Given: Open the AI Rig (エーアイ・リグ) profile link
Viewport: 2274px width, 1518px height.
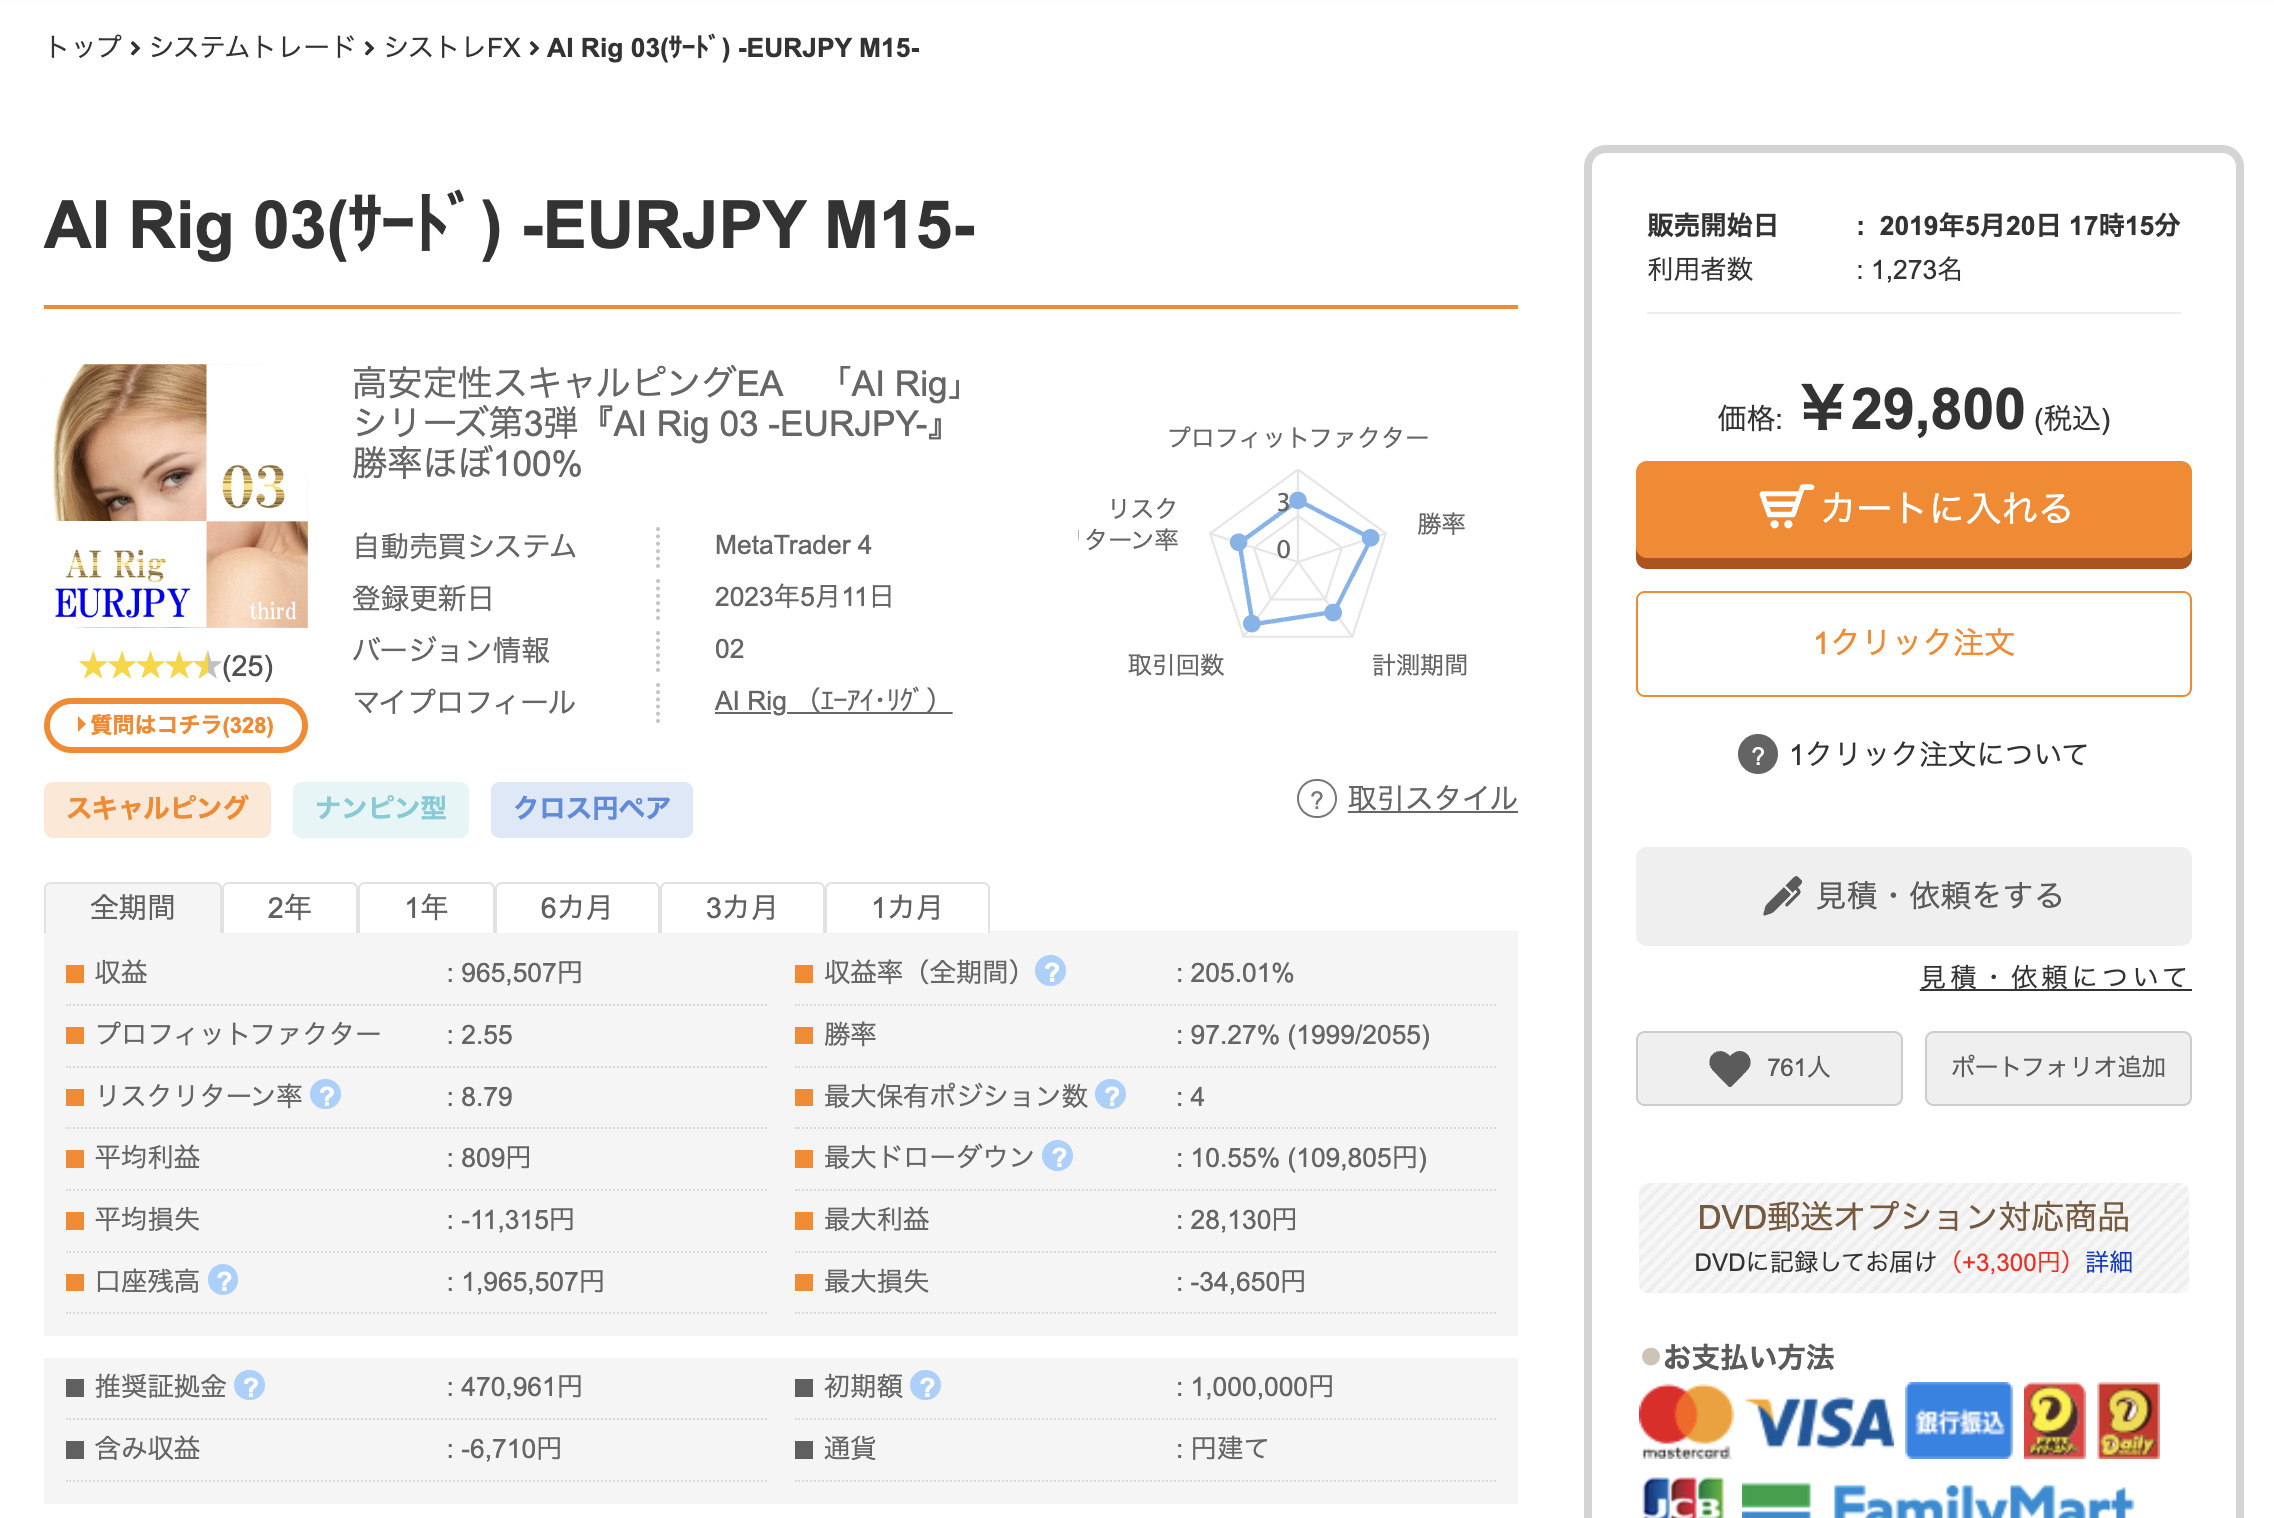Looking at the screenshot, I should coord(833,701).
